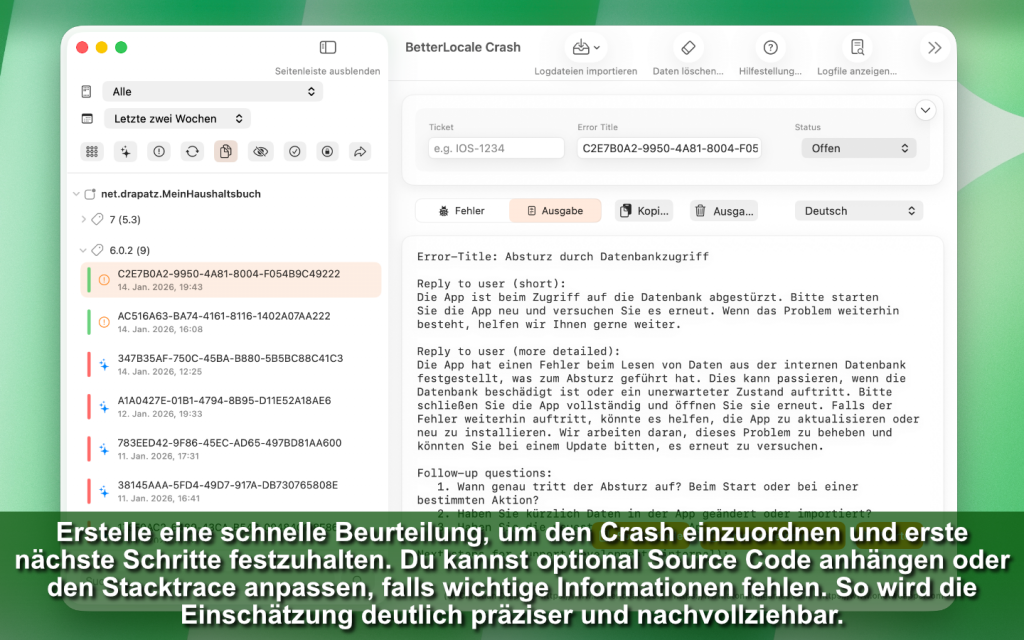The height and width of the screenshot is (640, 1024).
Task: Toggle the exclamation mark circle filter
Action: (x=158, y=151)
